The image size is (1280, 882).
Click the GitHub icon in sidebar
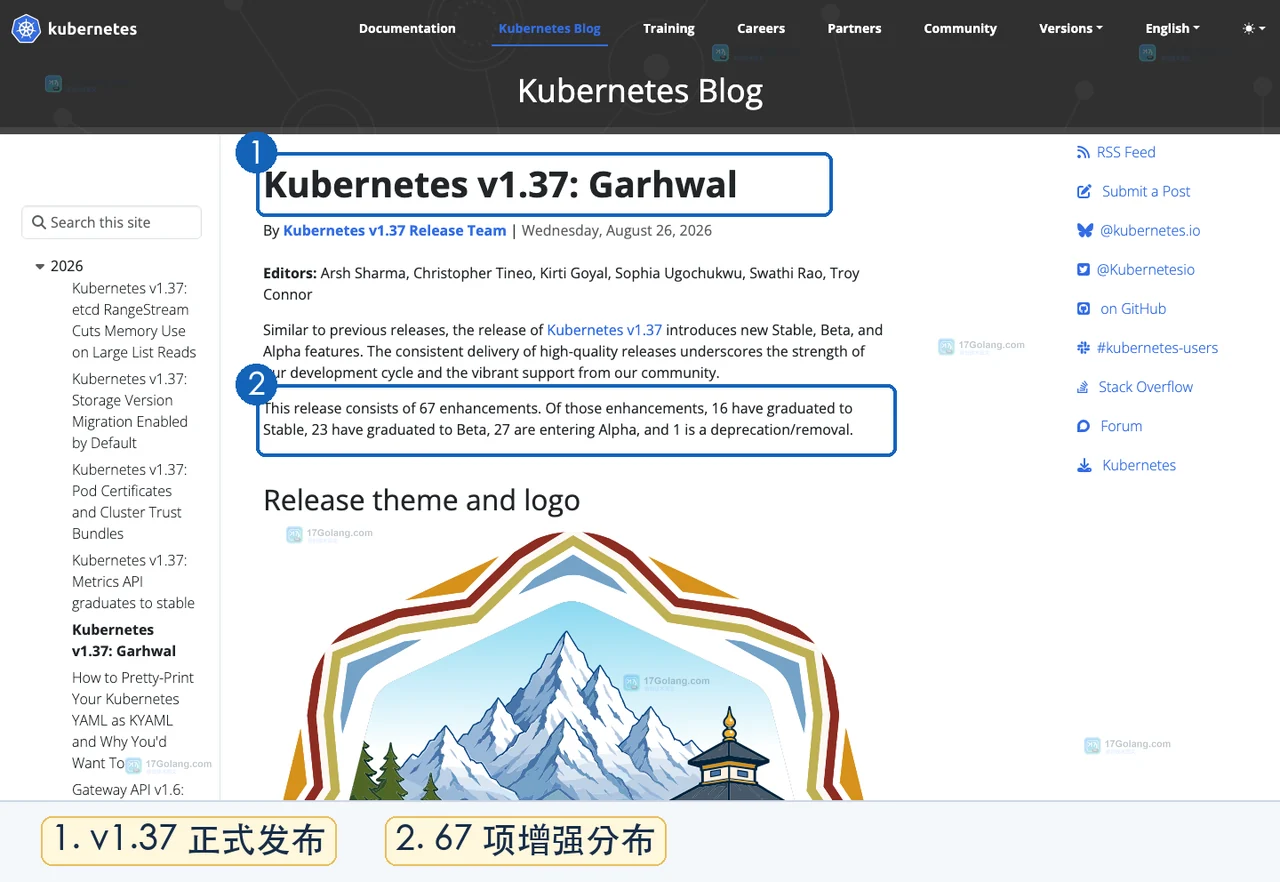[x=1083, y=309]
